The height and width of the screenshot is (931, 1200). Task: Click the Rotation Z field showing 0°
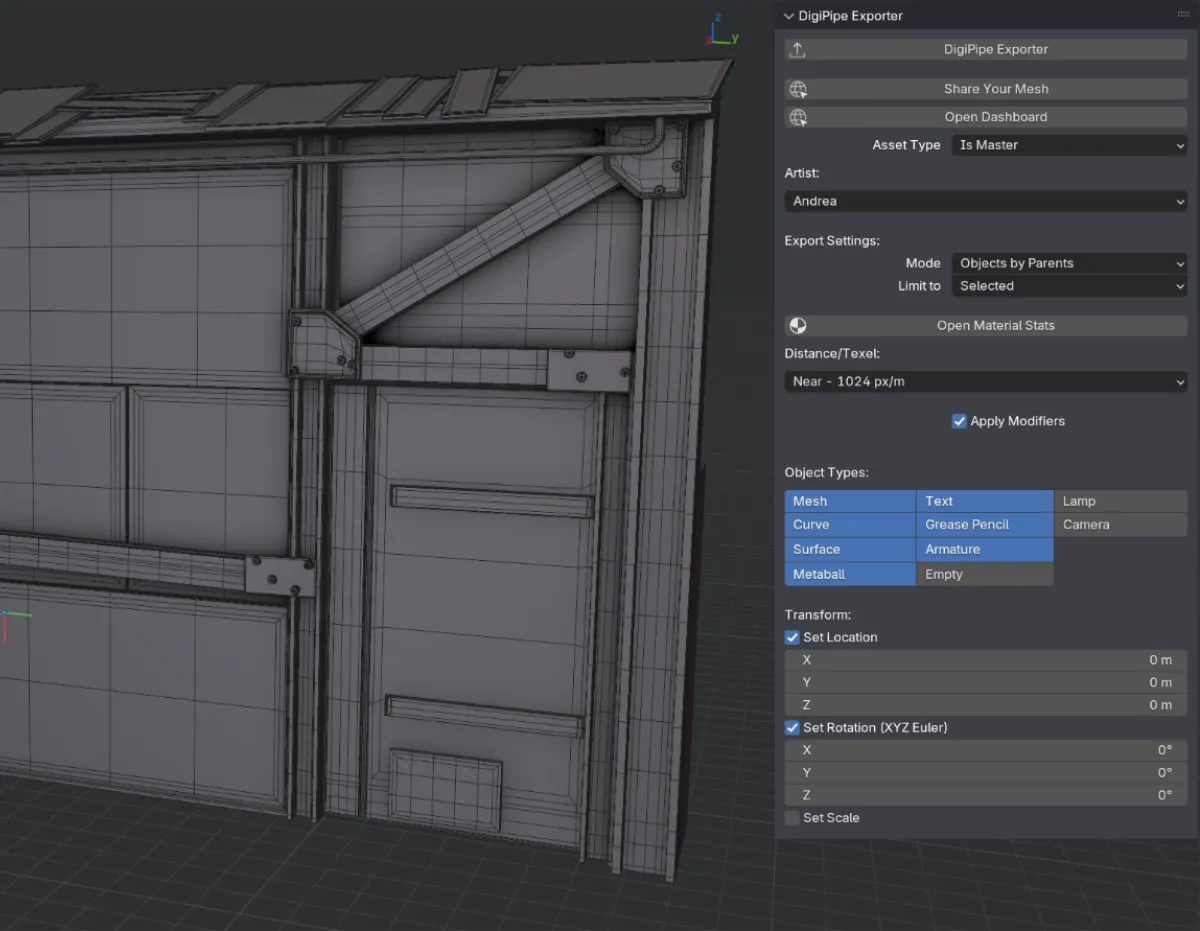coord(986,795)
